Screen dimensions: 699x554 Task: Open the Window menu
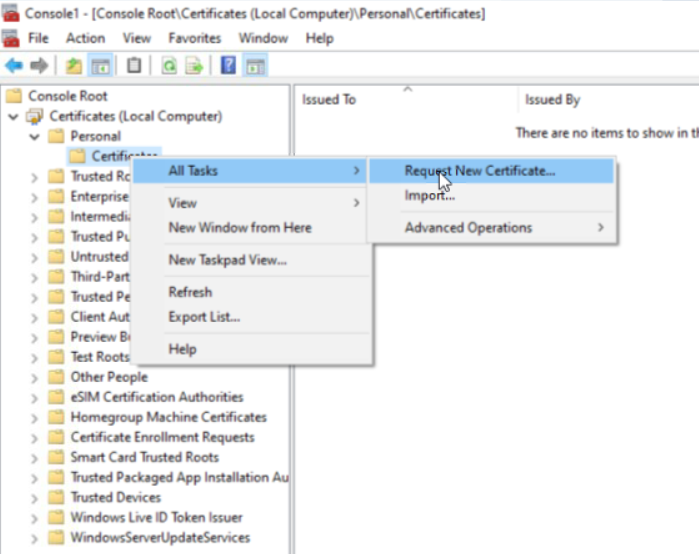[263, 38]
